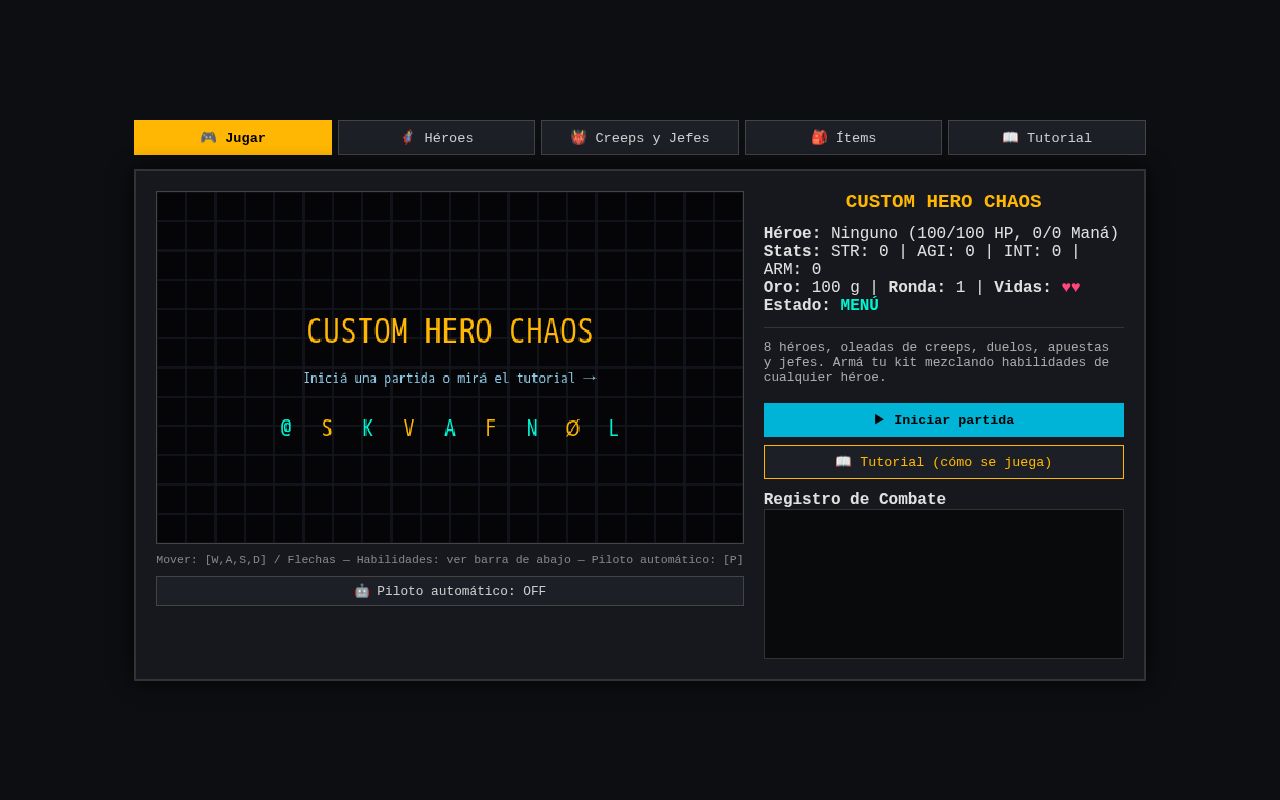The width and height of the screenshot is (1280, 800).
Task: Click the robot icon on autopilot button
Action: [362, 591]
